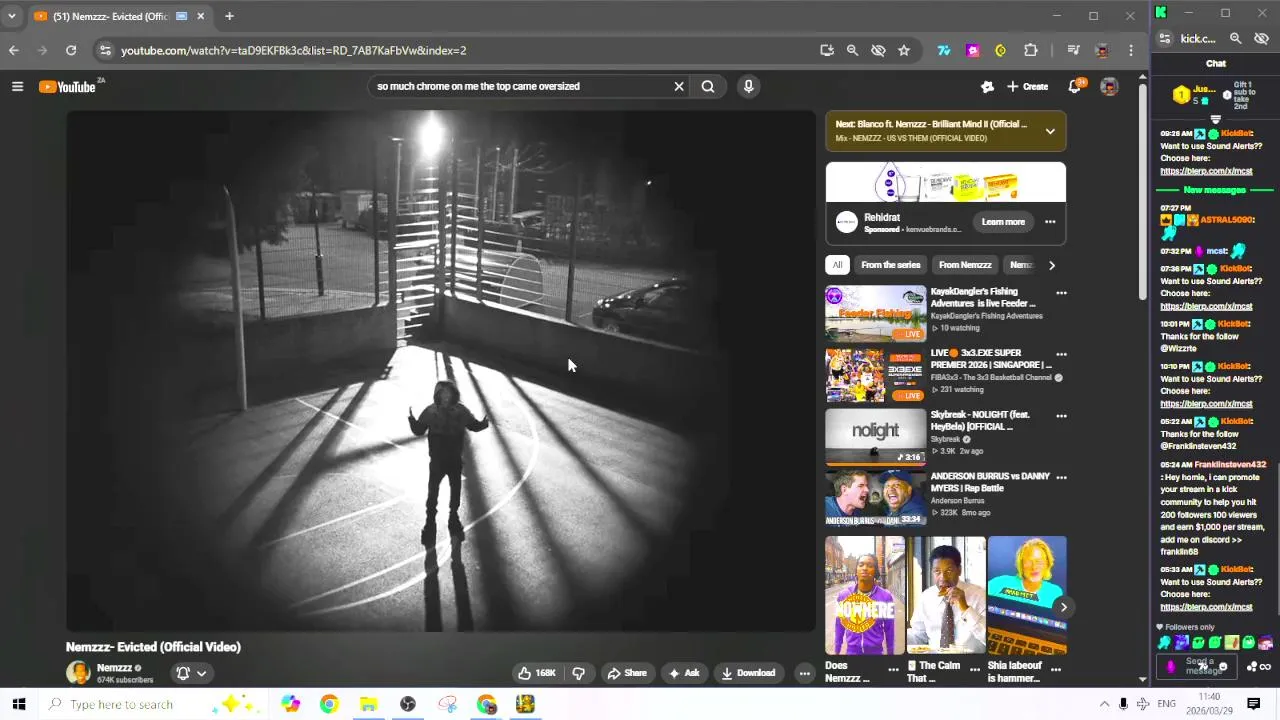Image resolution: width=1280 pixels, height=720 pixels.
Task: Select the All filter chip
Action: click(837, 265)
